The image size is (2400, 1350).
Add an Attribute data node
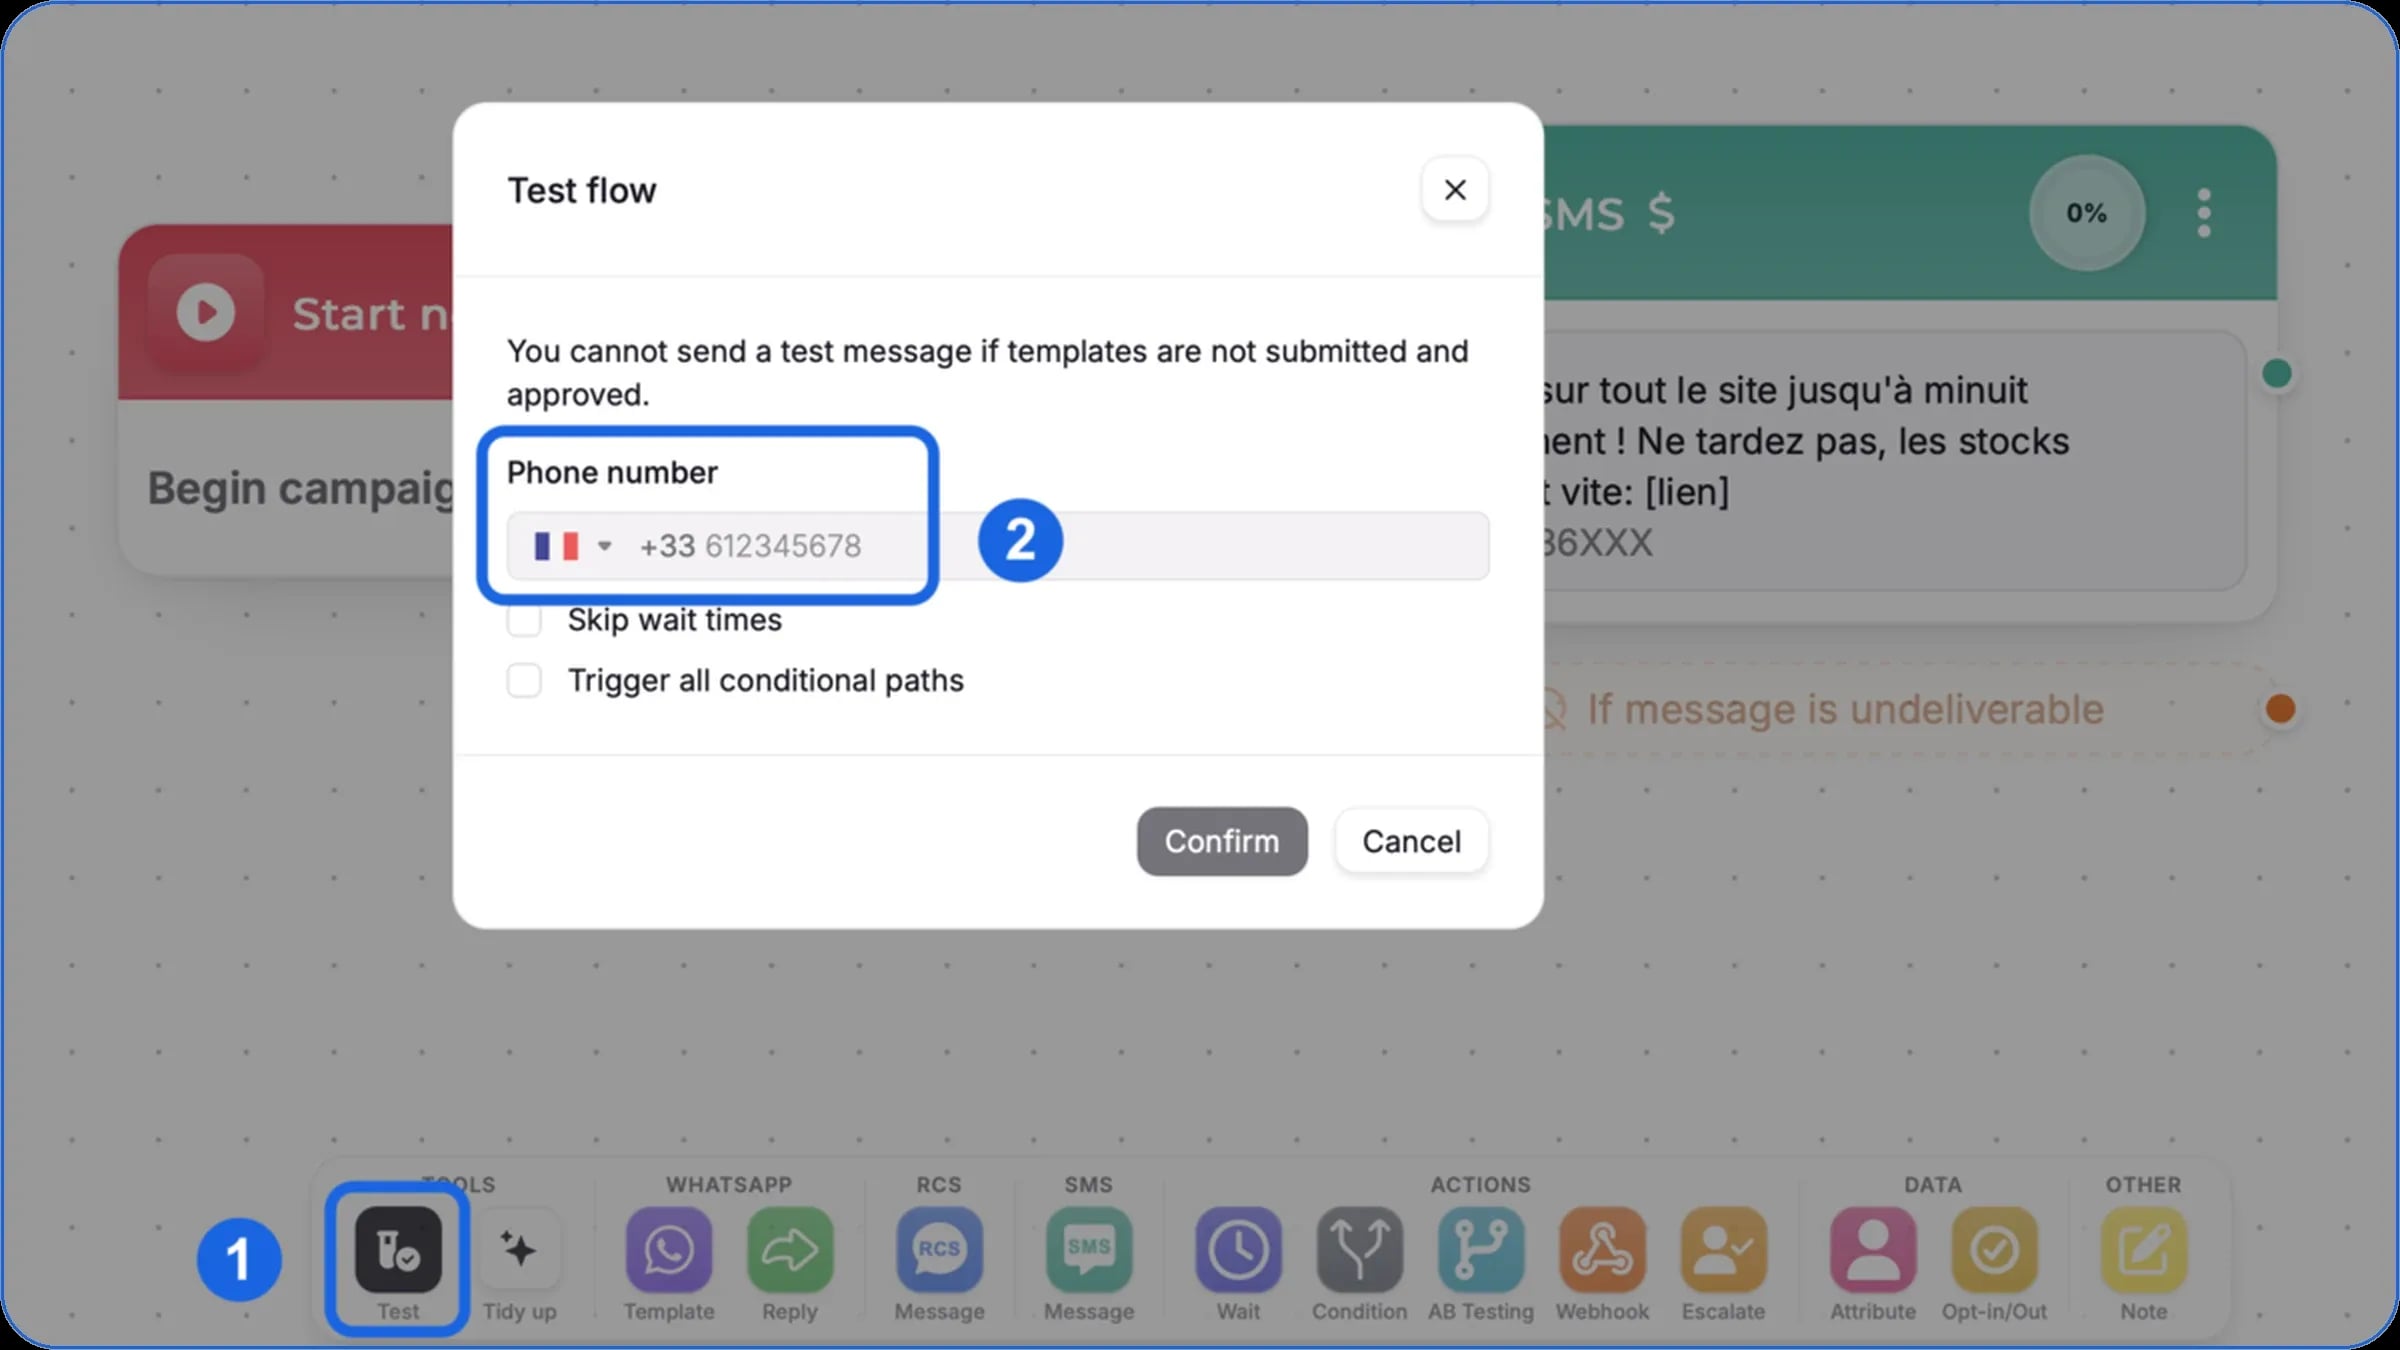click(x=1873, y=1250)
